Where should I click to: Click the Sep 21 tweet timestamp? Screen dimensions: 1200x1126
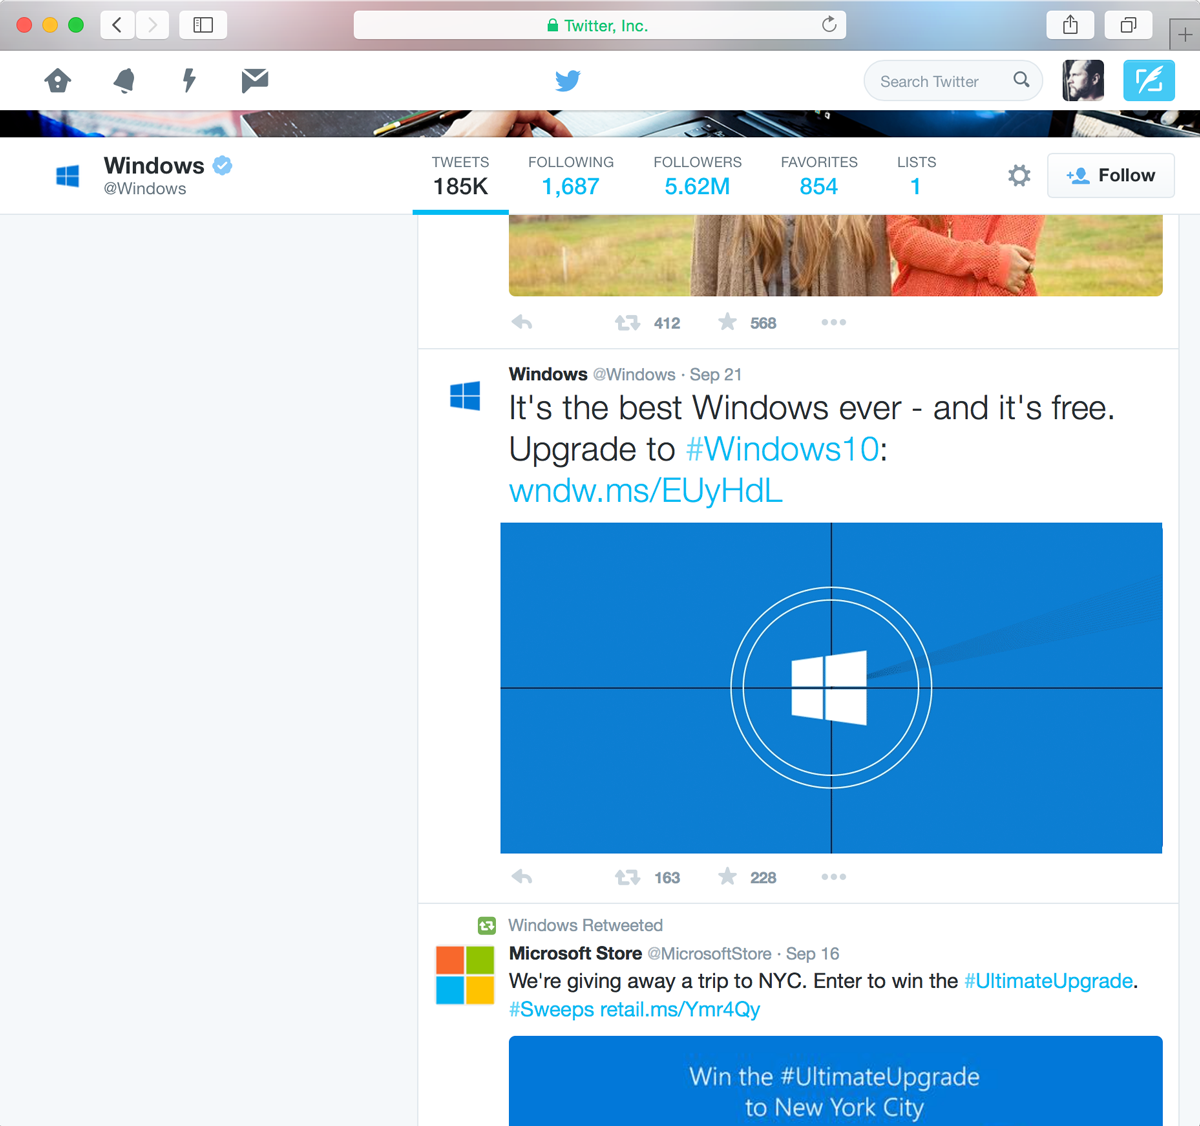point(716,374)
